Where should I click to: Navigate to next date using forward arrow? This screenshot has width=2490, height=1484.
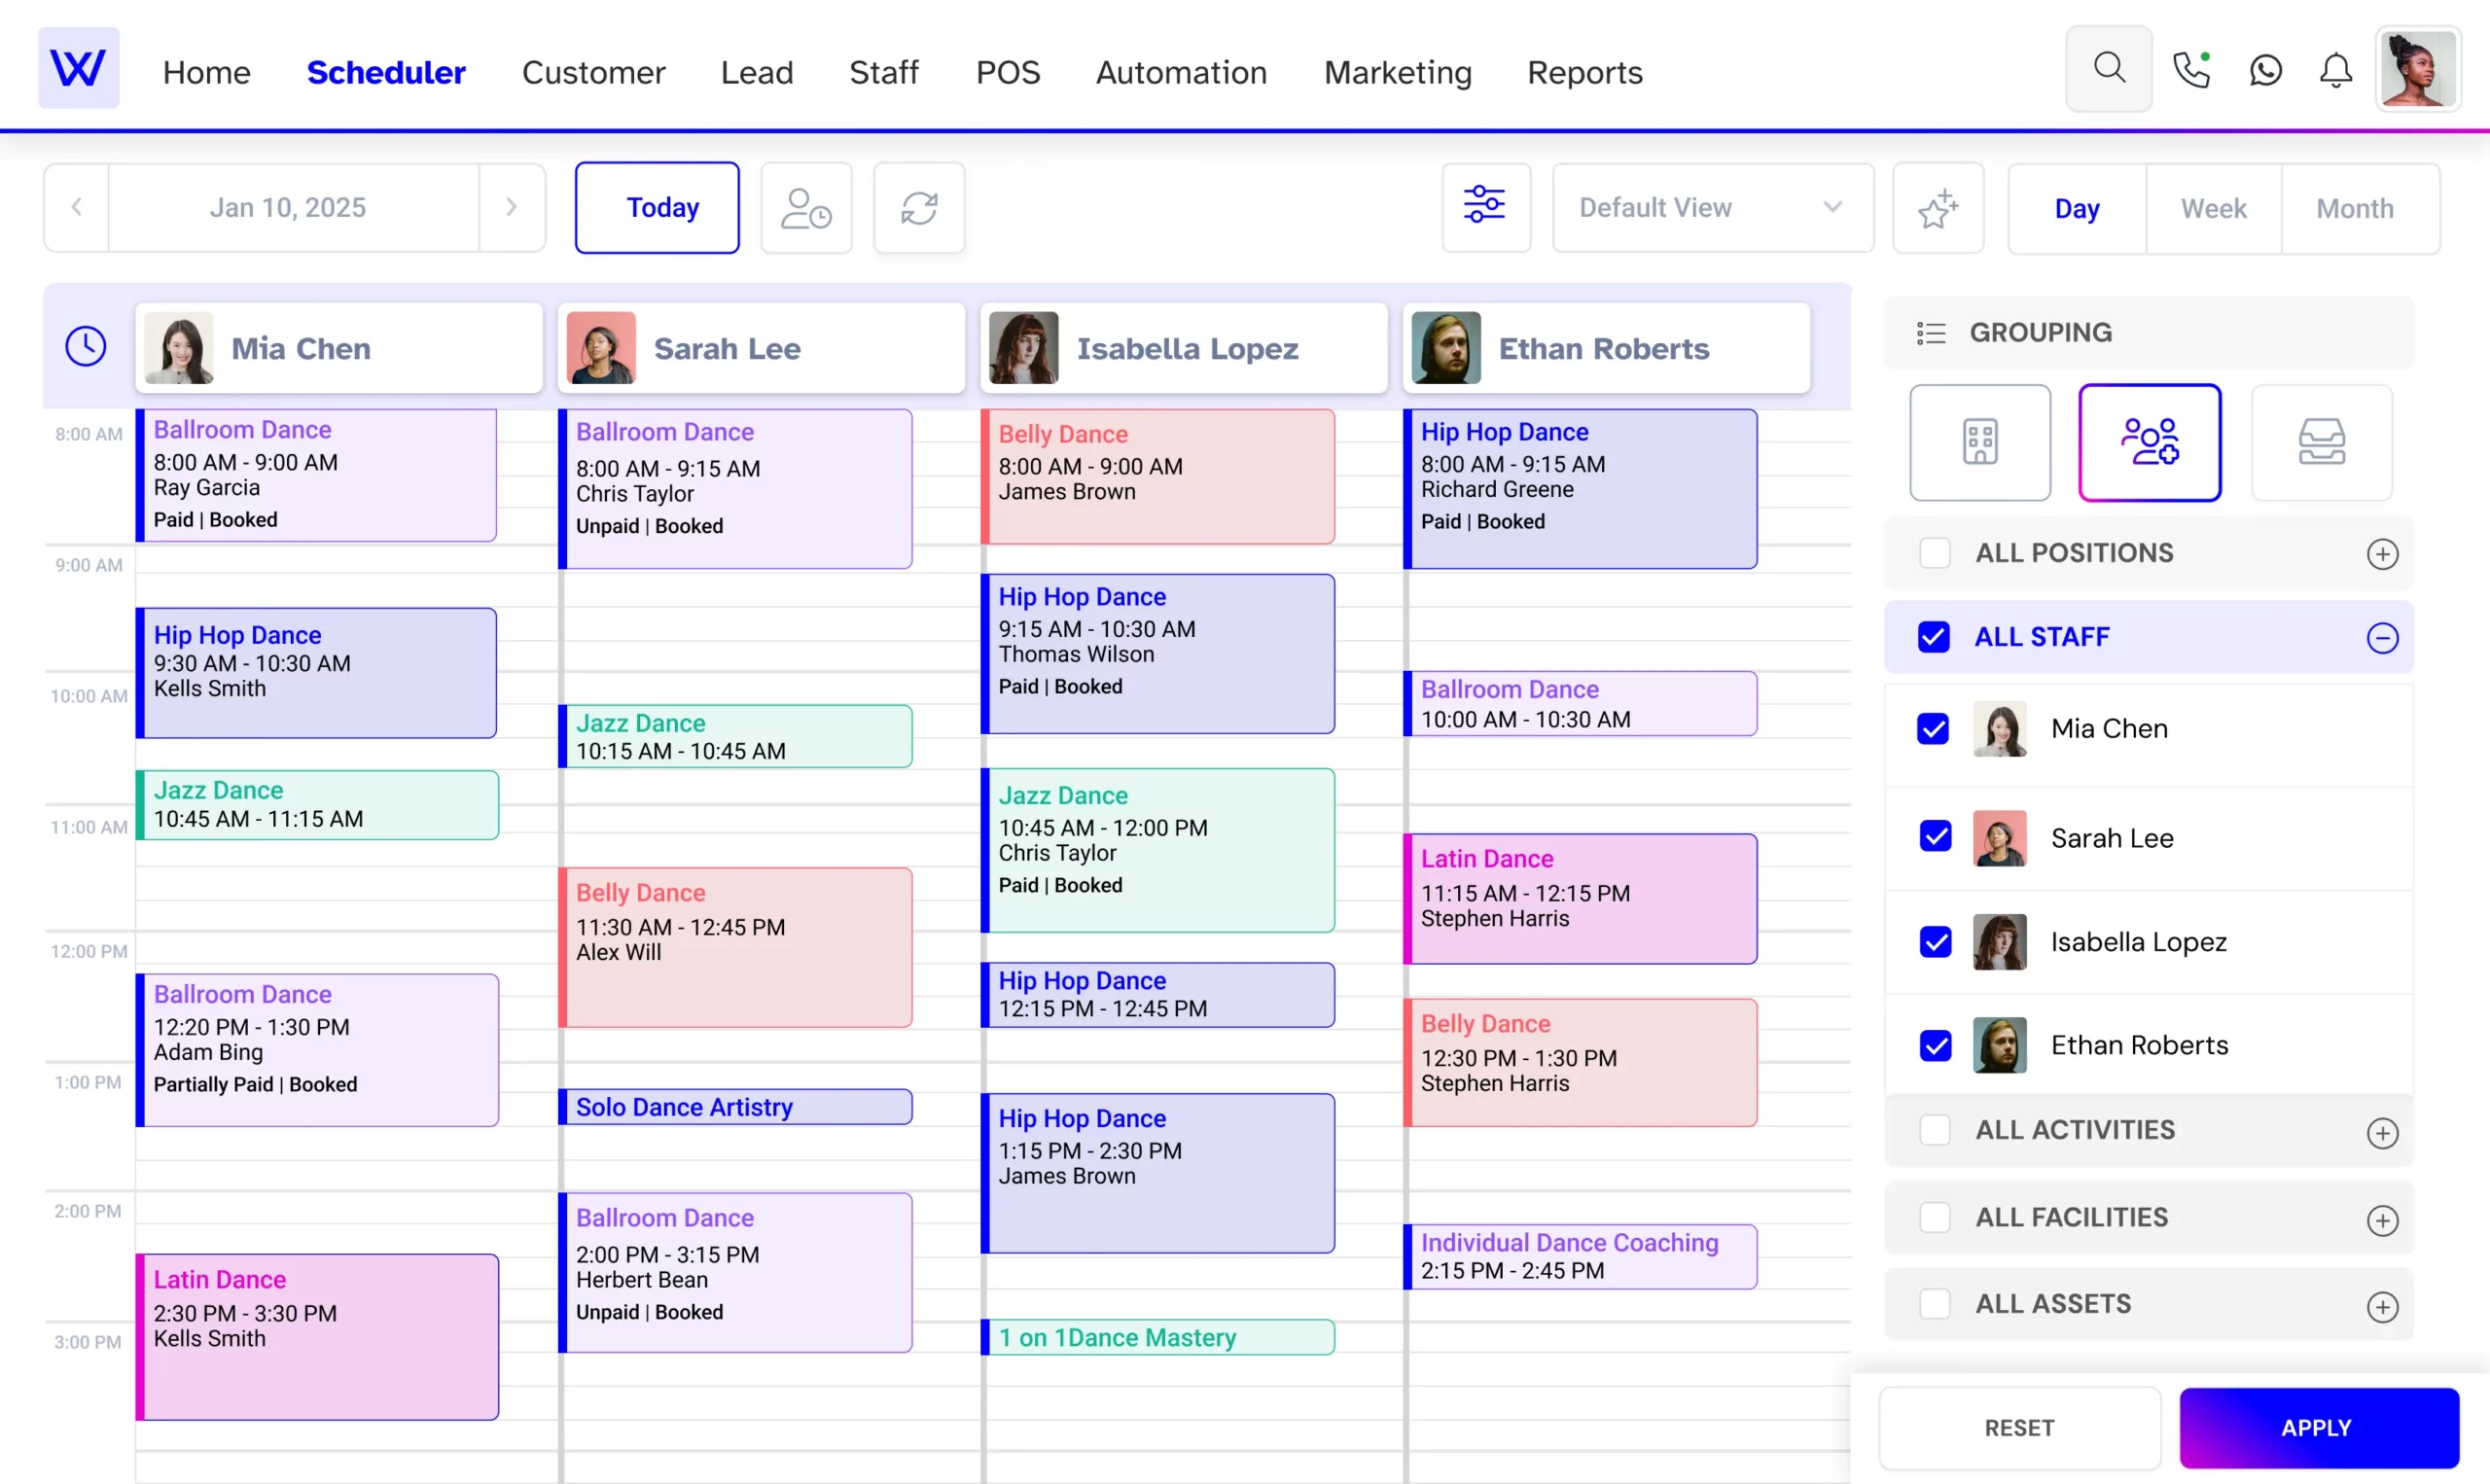[511, 207]
